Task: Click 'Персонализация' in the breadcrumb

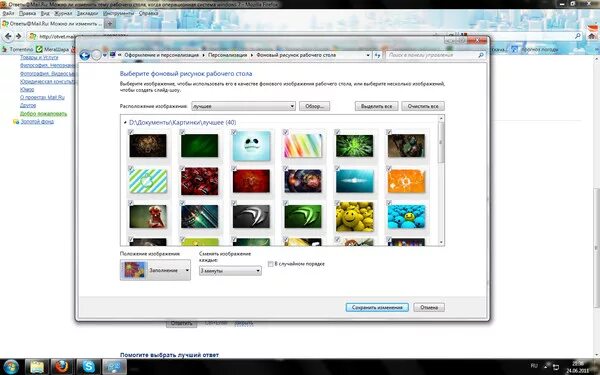Action: [227, 55]
